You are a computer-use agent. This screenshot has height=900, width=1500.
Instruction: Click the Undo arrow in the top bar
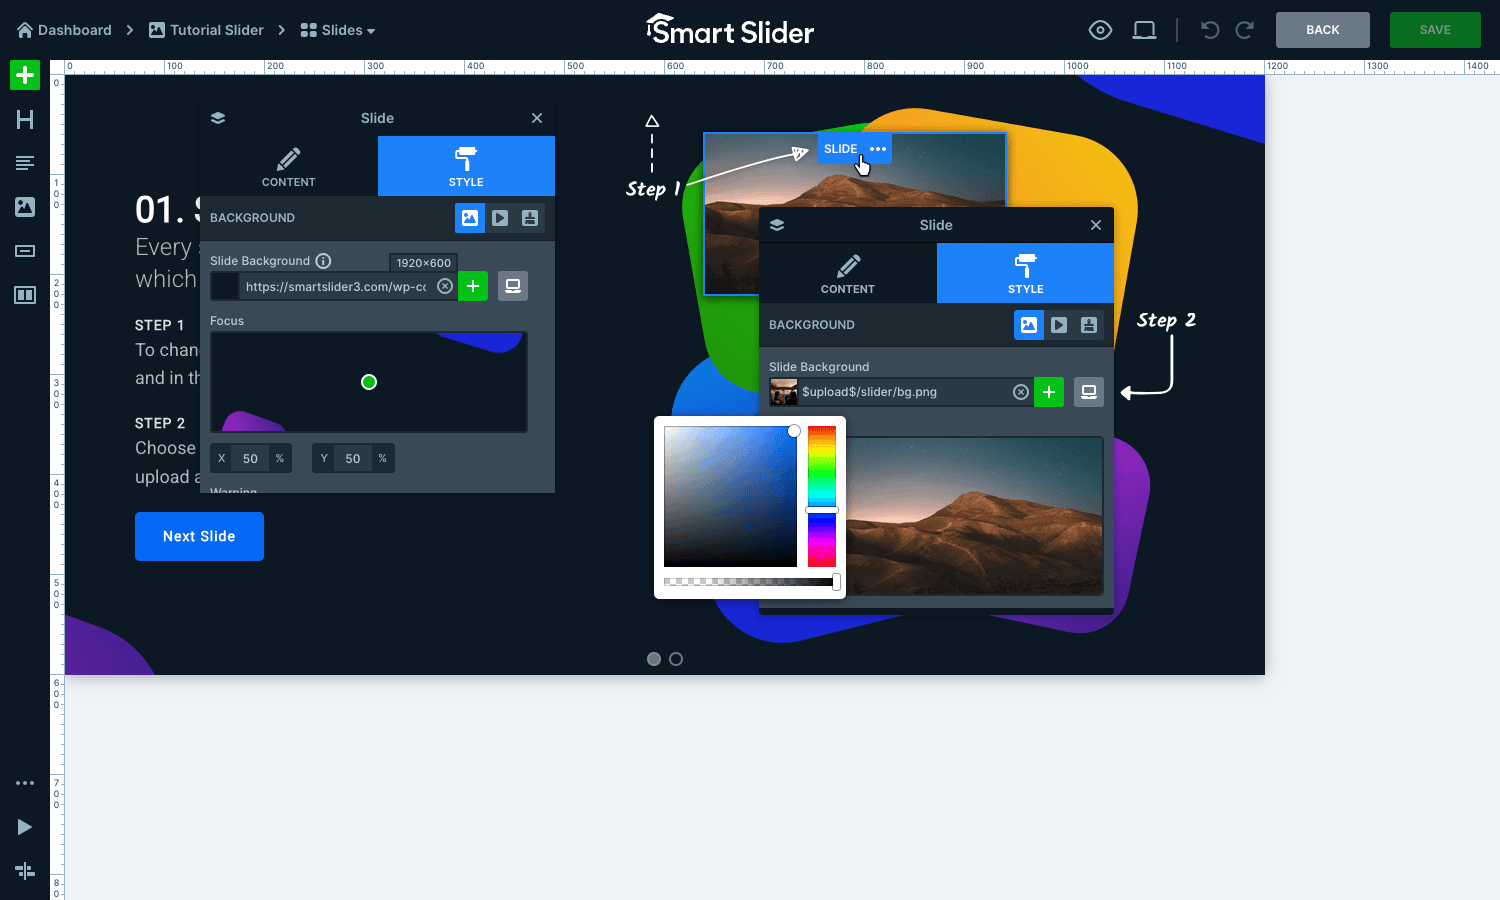coord(1210,30)
